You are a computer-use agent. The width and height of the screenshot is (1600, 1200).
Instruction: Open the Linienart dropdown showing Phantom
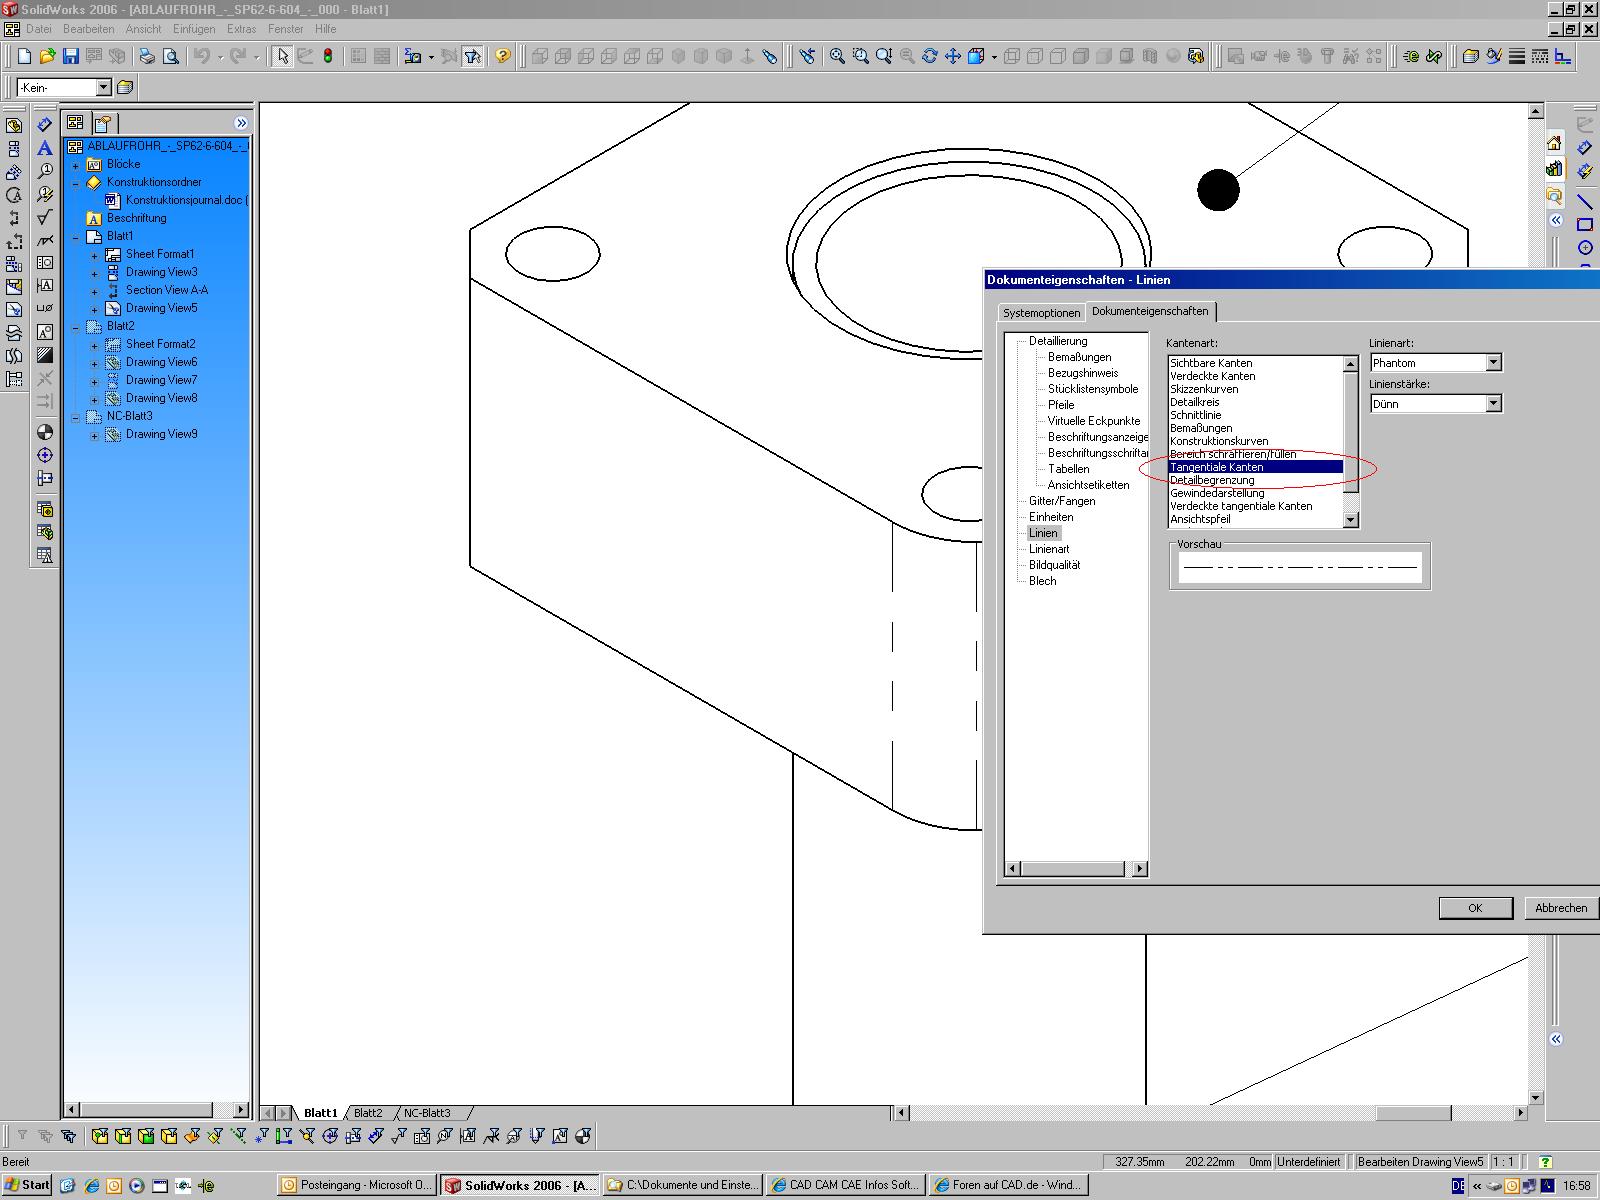(1493, 363)
